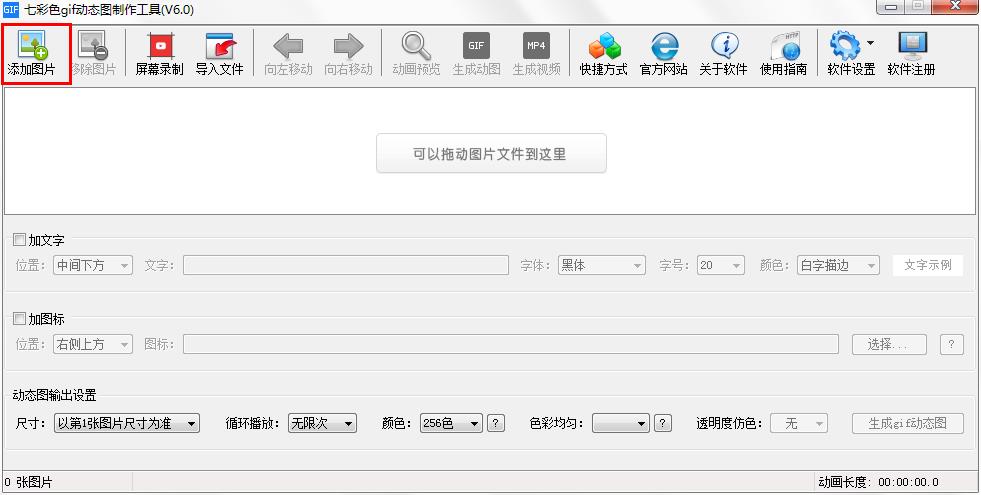Click the app GIF icon in title bar
Image resolution: width=981 pixels, height=495 pixels.
[x=11, y=9]
